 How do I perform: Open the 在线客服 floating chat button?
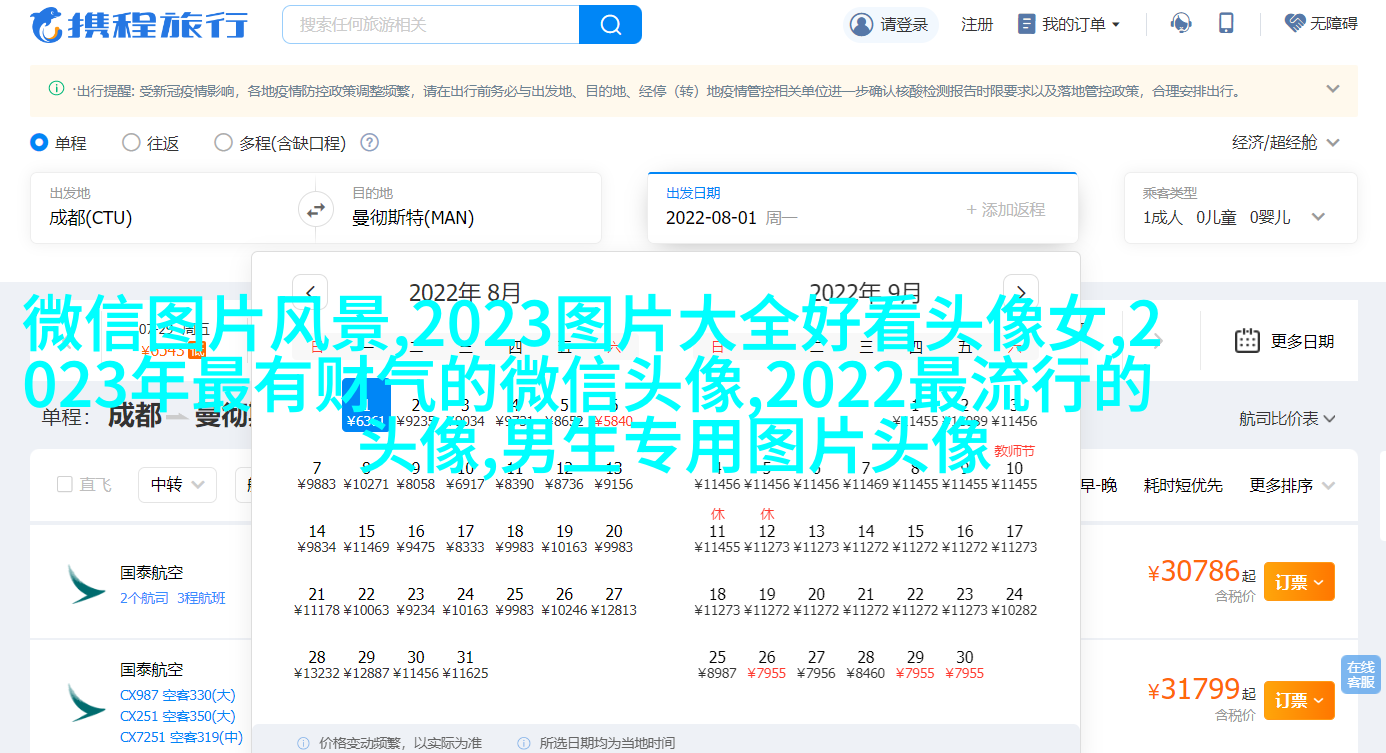point(1361,675)
